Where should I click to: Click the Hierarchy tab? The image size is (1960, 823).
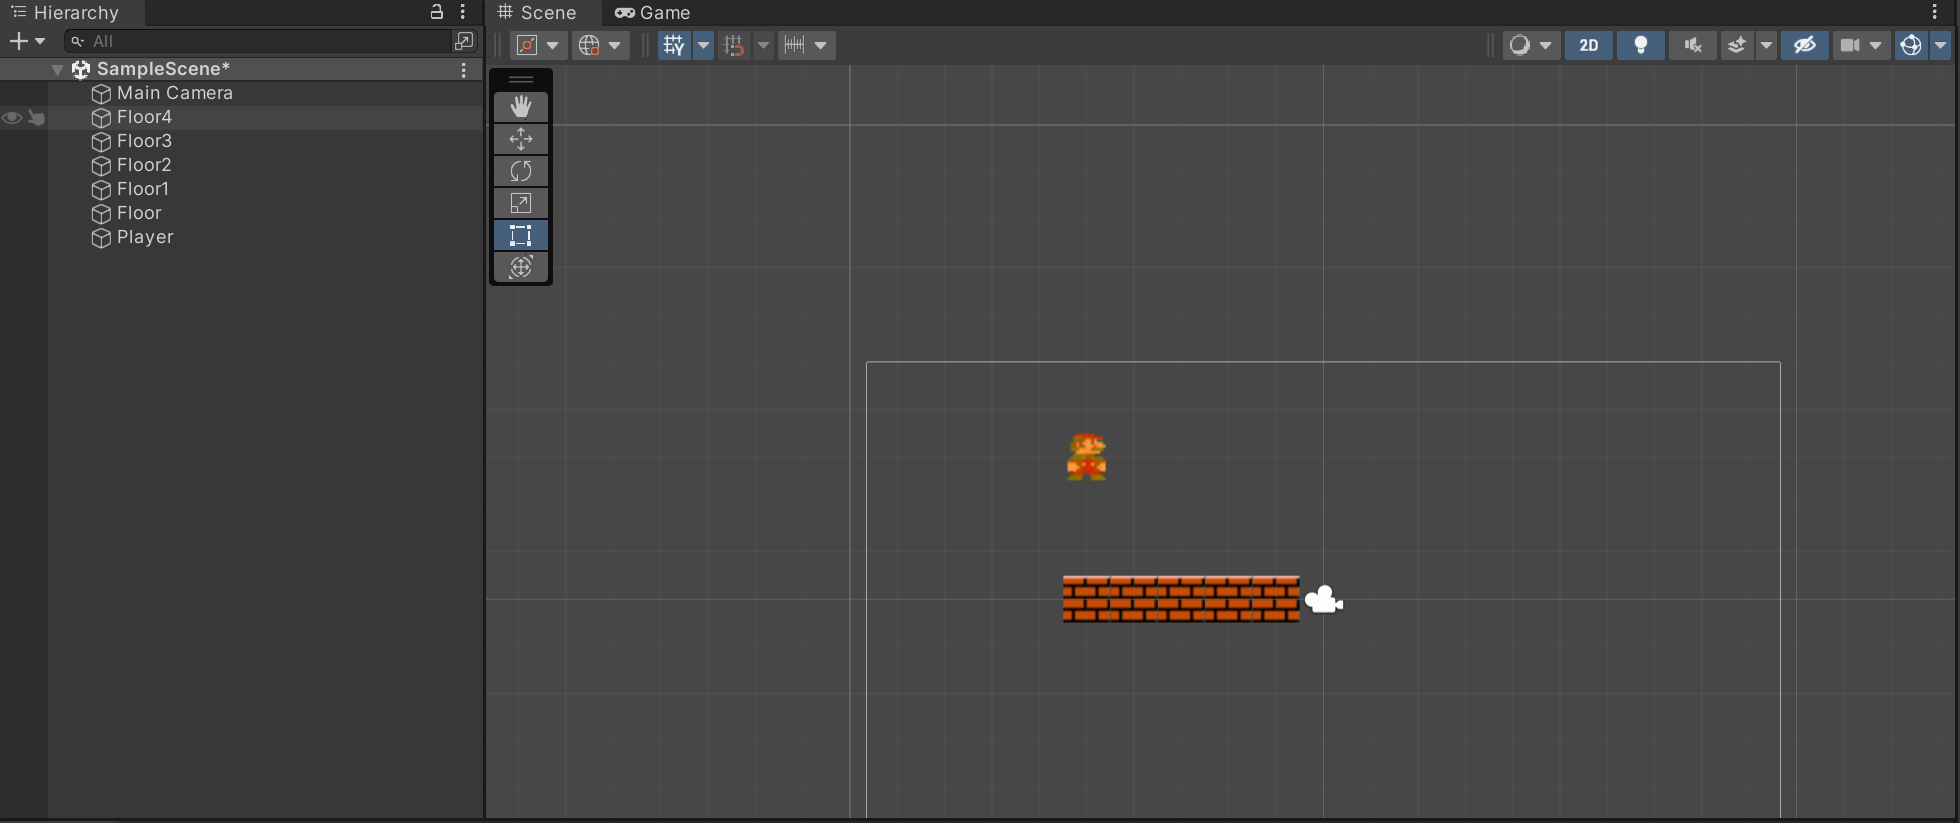click(66, 13)
